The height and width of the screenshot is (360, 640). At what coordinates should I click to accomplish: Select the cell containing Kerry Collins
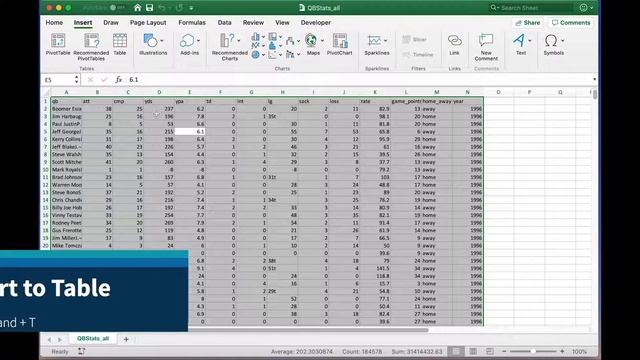click(x=67, y=139)
